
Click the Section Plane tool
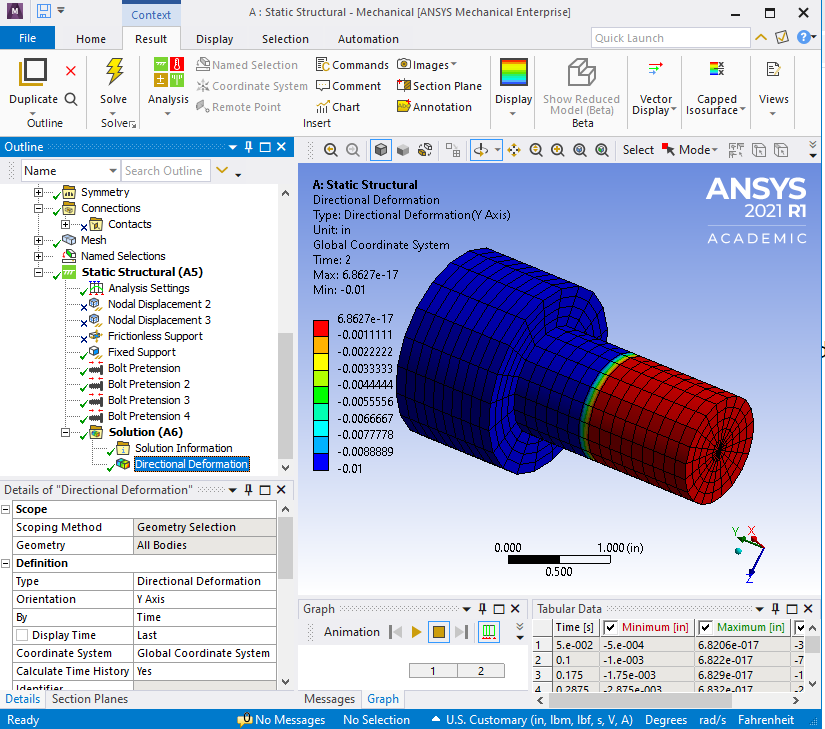tap(439, 86)
